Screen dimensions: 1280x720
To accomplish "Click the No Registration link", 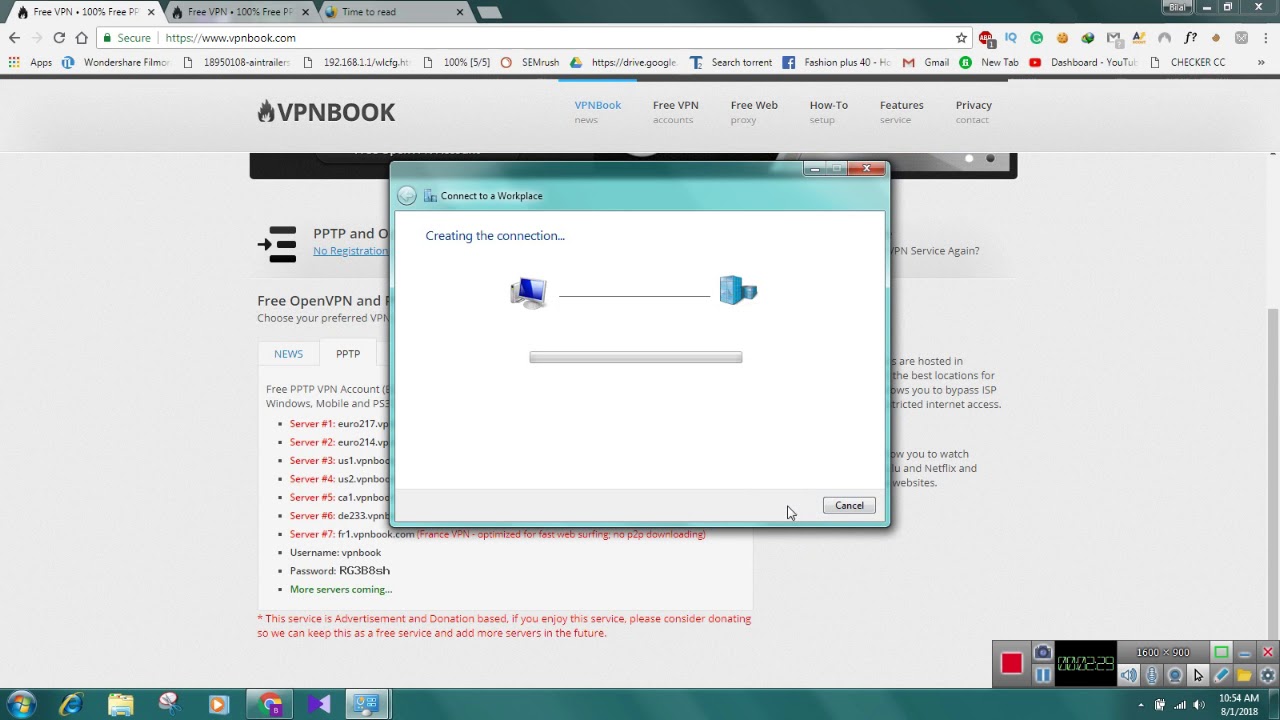I will coord(350,251).
